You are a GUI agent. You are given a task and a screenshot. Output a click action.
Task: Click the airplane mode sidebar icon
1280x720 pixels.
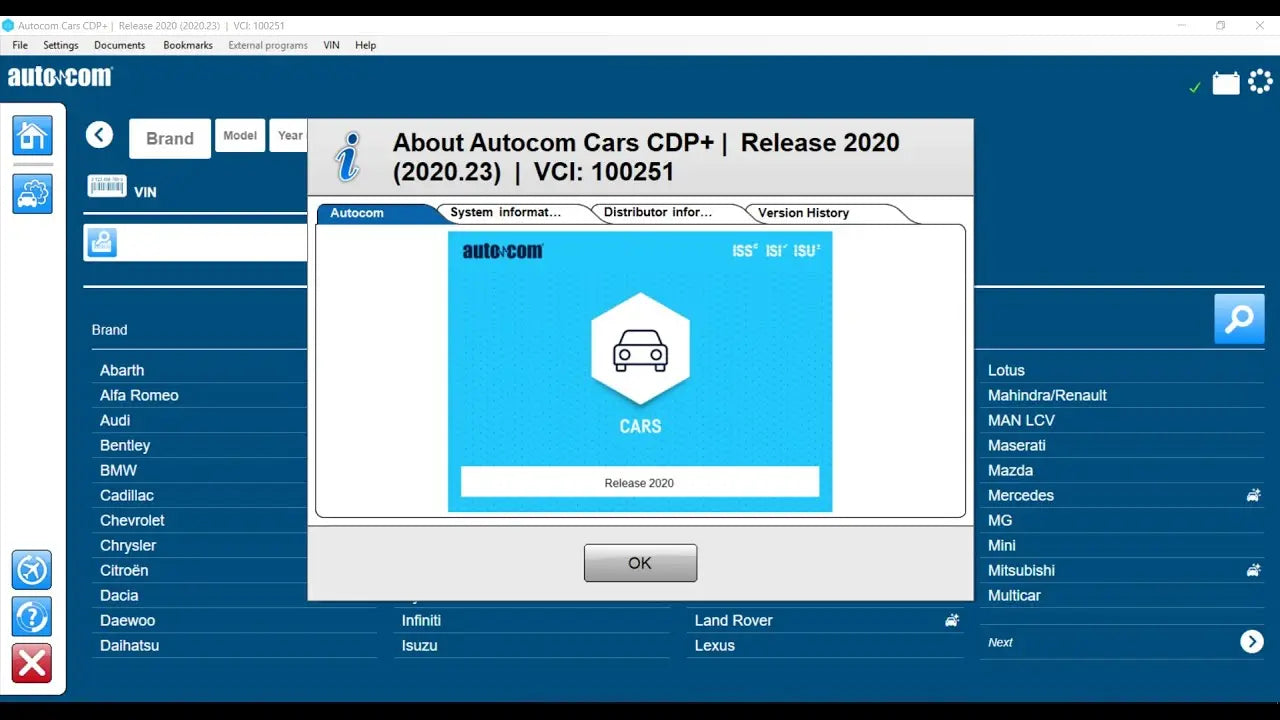point(32,570)
